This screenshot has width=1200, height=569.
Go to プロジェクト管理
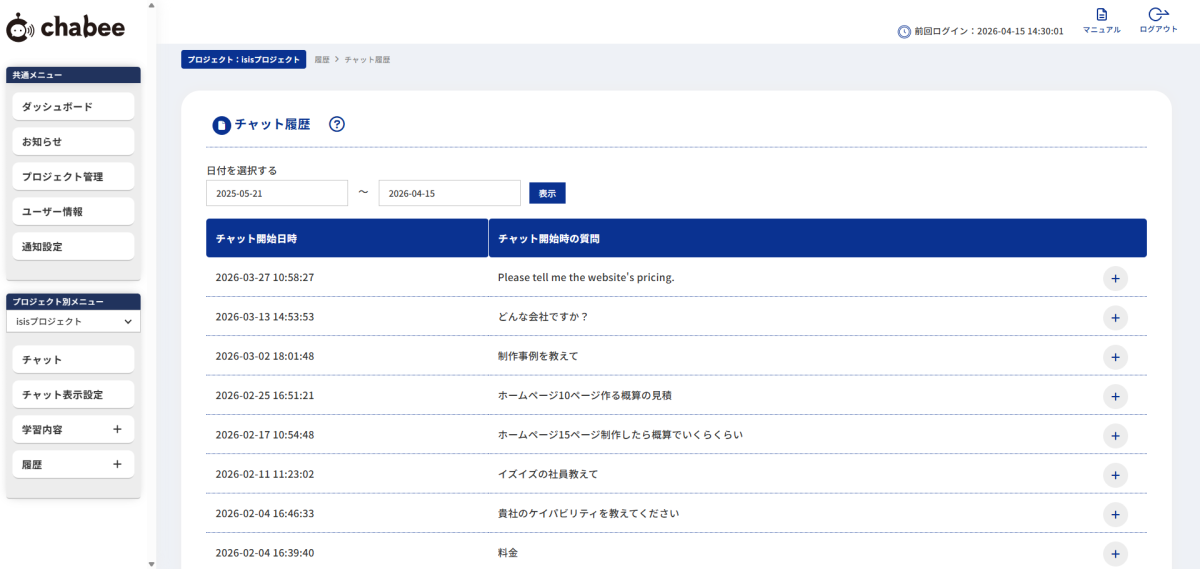click(74, 177)
